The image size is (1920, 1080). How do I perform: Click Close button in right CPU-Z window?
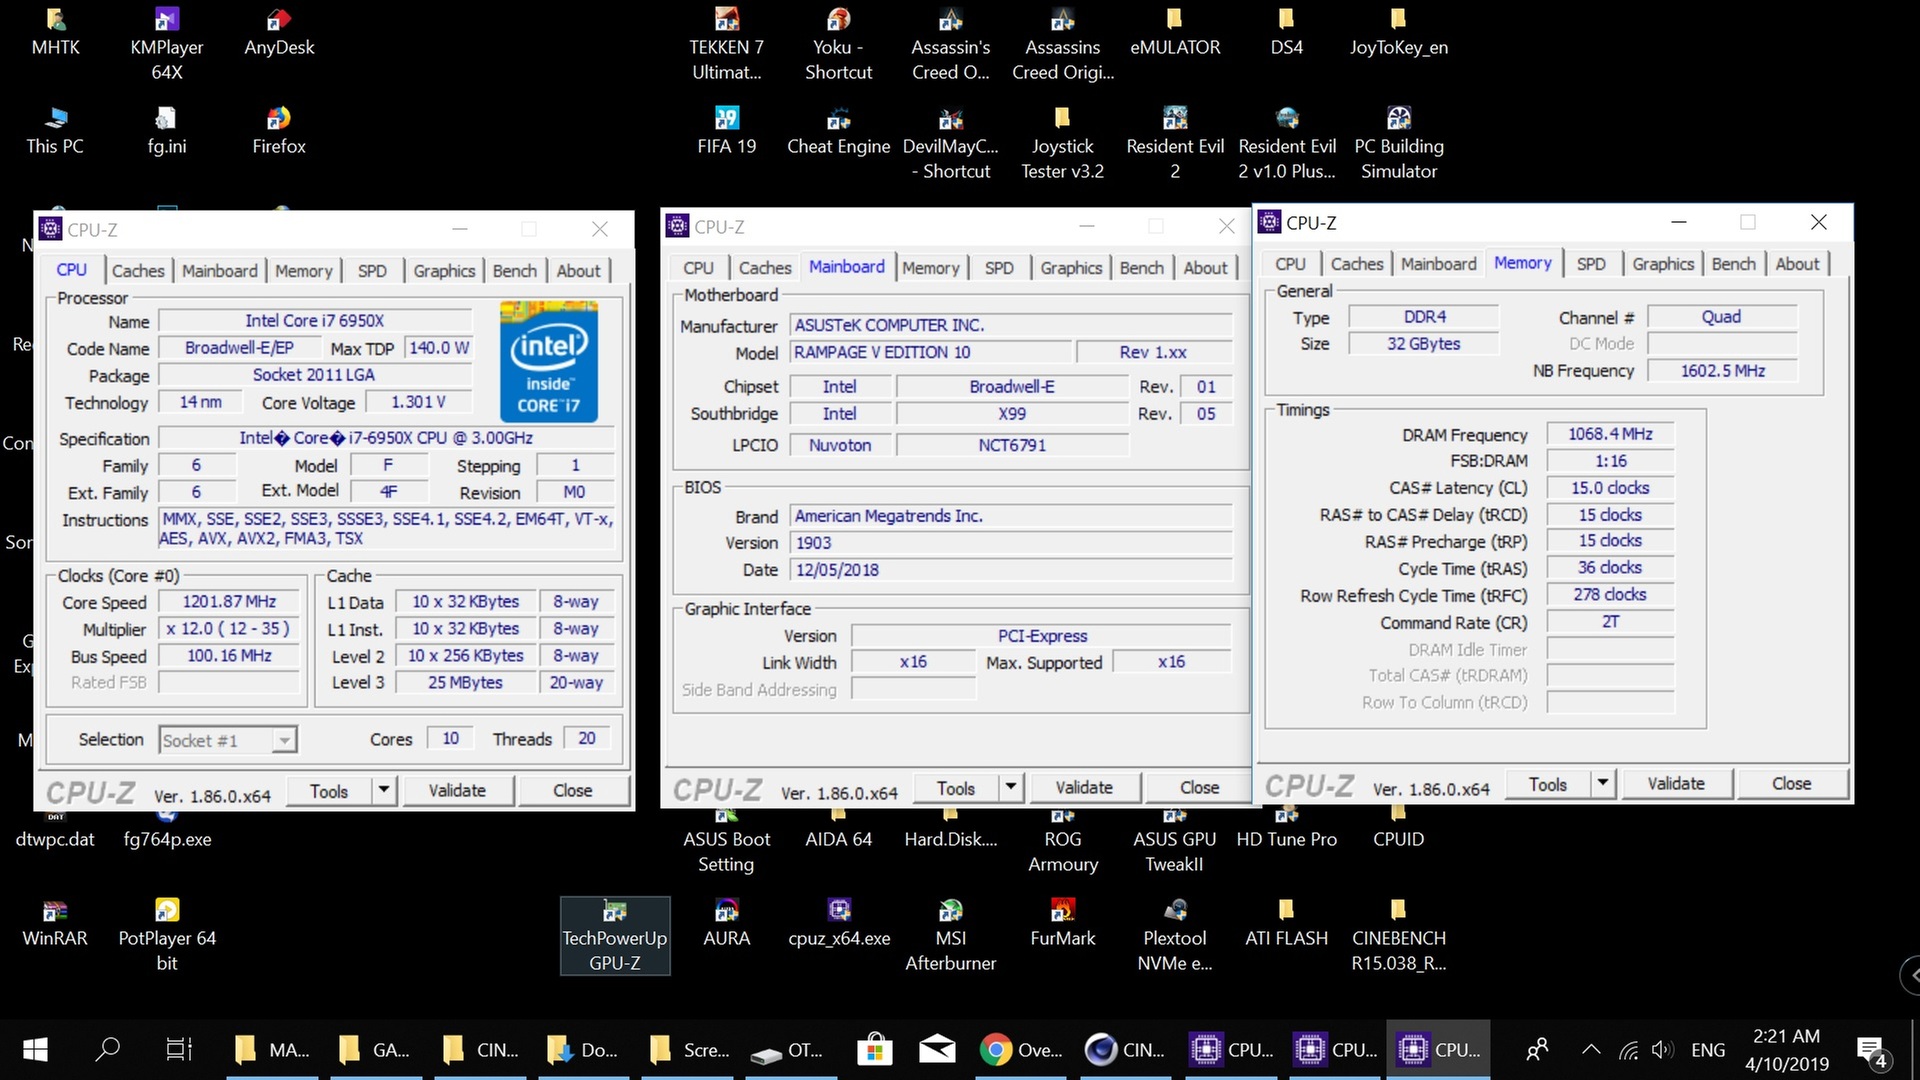[x=1791, y=783]
